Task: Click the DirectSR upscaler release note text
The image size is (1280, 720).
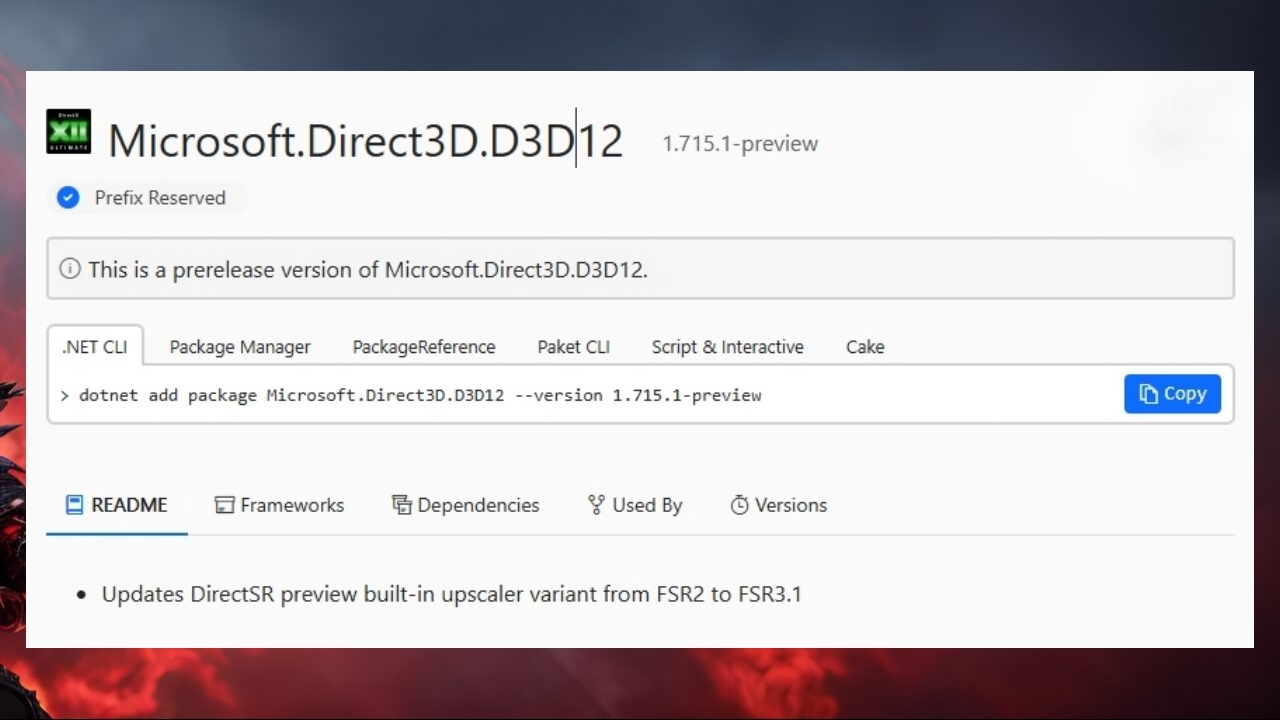Action: pos(452,594)
